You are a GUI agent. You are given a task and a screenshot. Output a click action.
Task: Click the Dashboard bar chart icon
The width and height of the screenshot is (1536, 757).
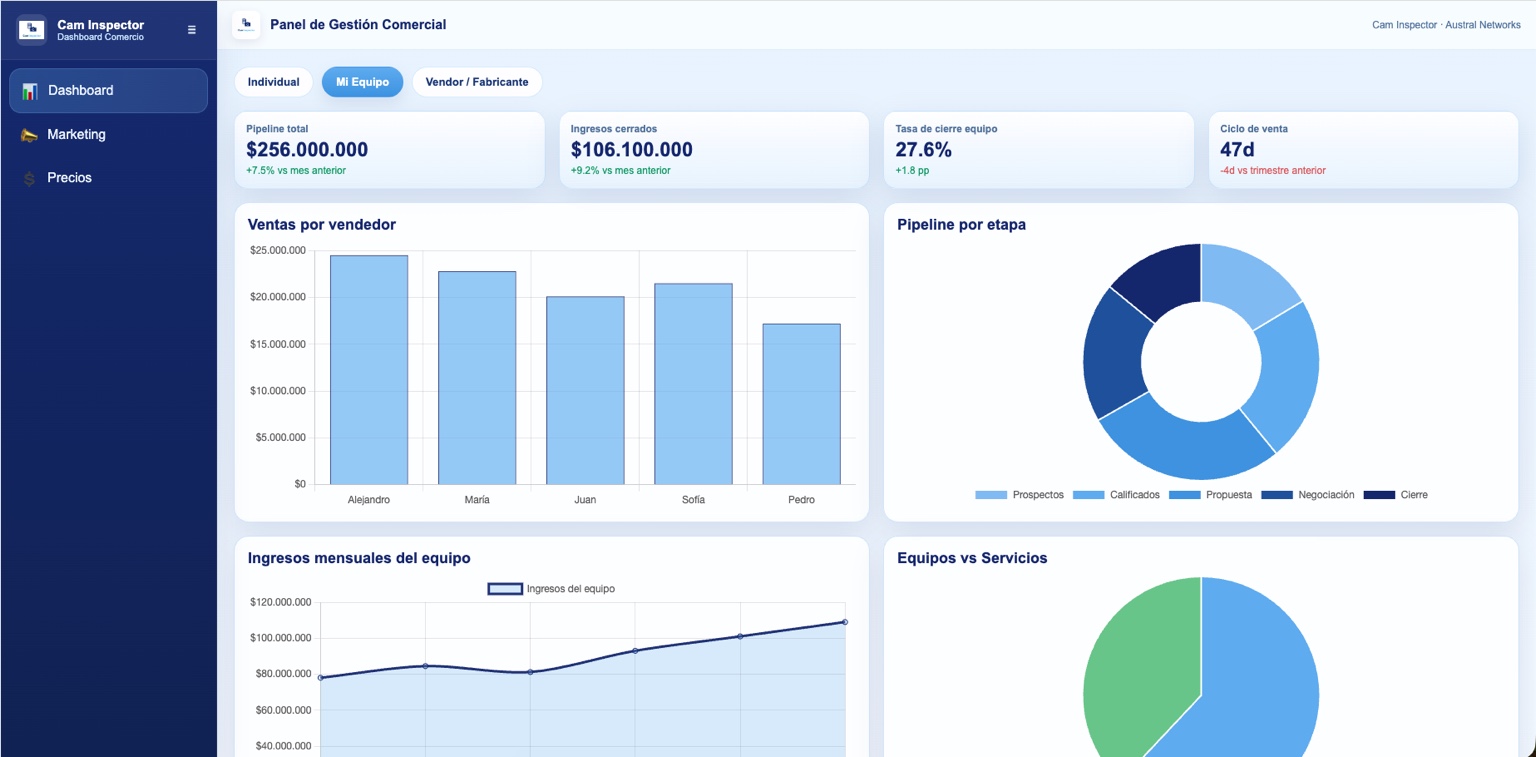[x=30, y=91]
